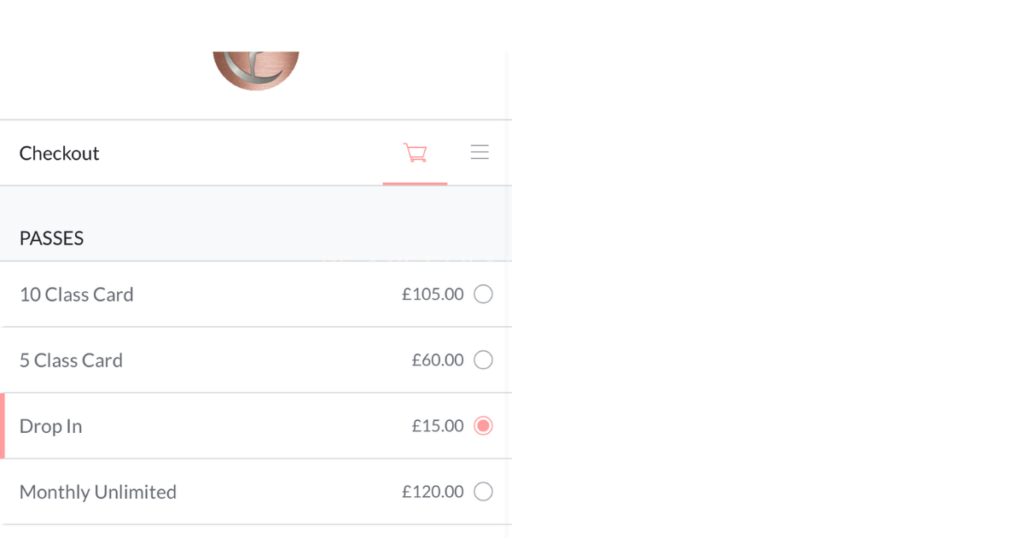Viewport: 1024px width, 538px height.
Task: Select the 10 Class Card radio button
Action: [x=483, y=294]
